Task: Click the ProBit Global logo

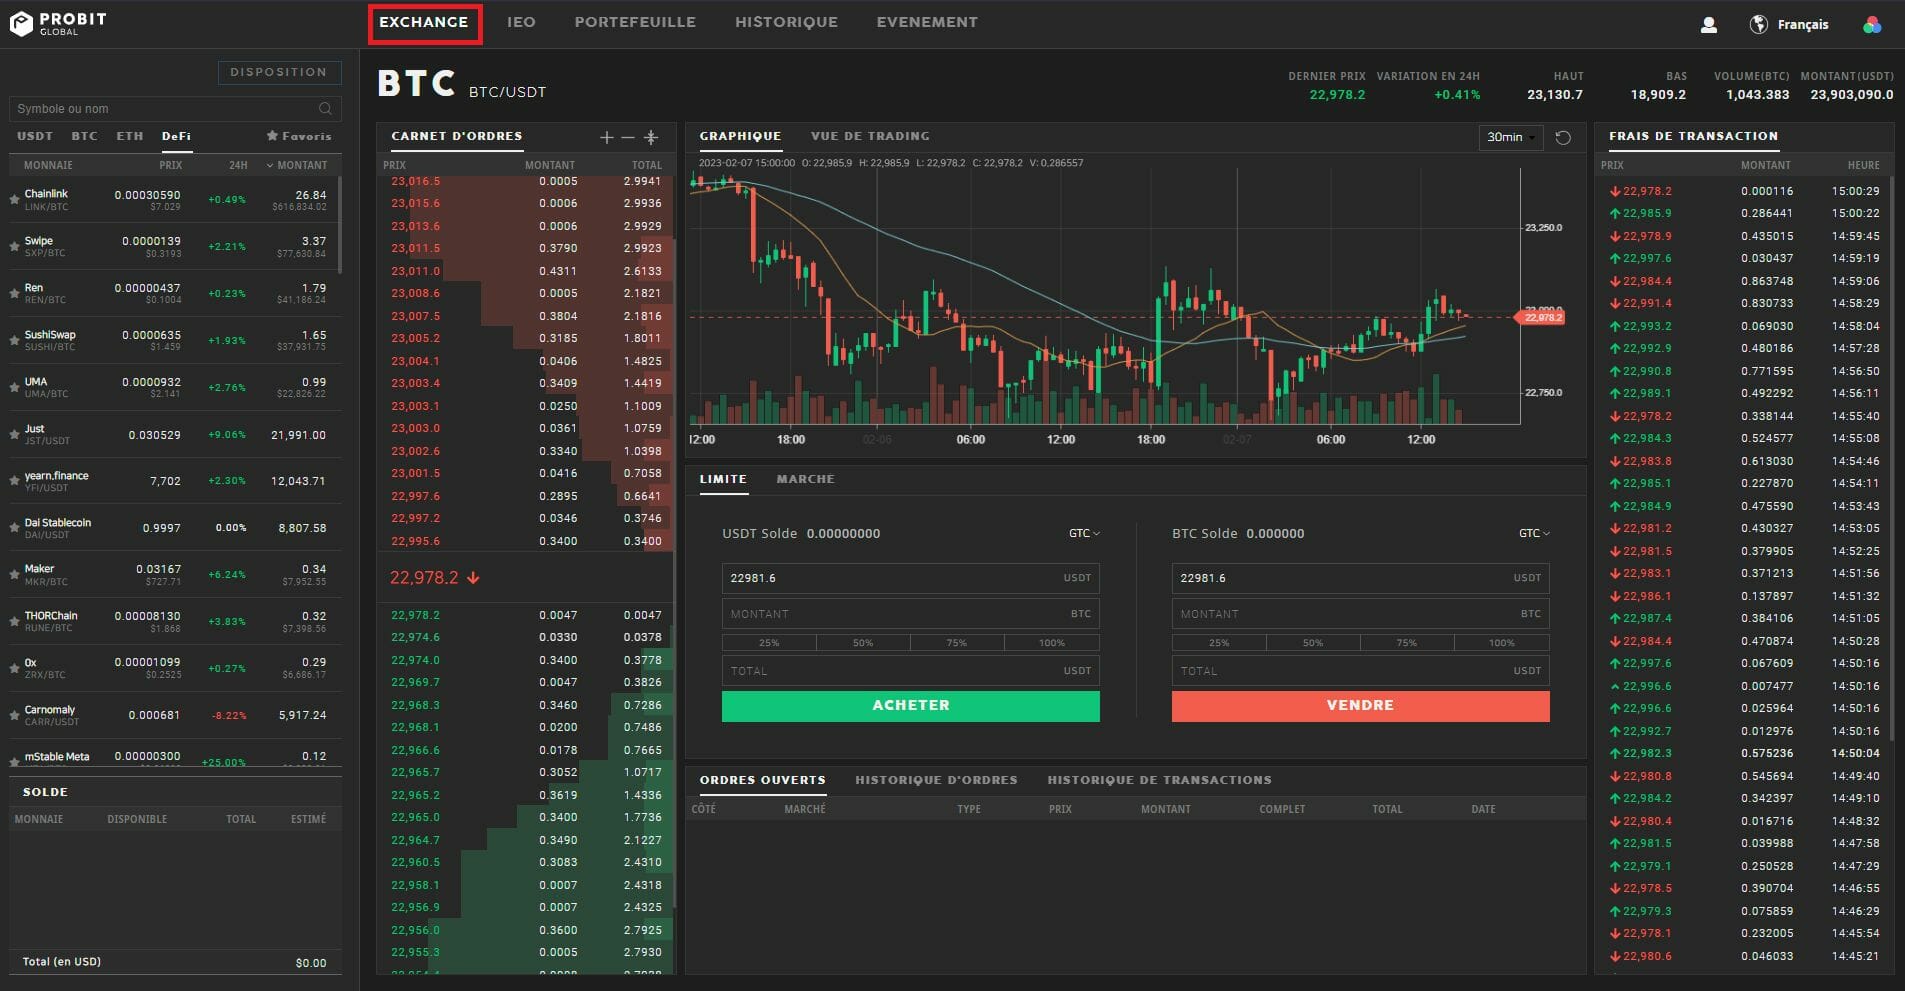Action: coord(58,23)
